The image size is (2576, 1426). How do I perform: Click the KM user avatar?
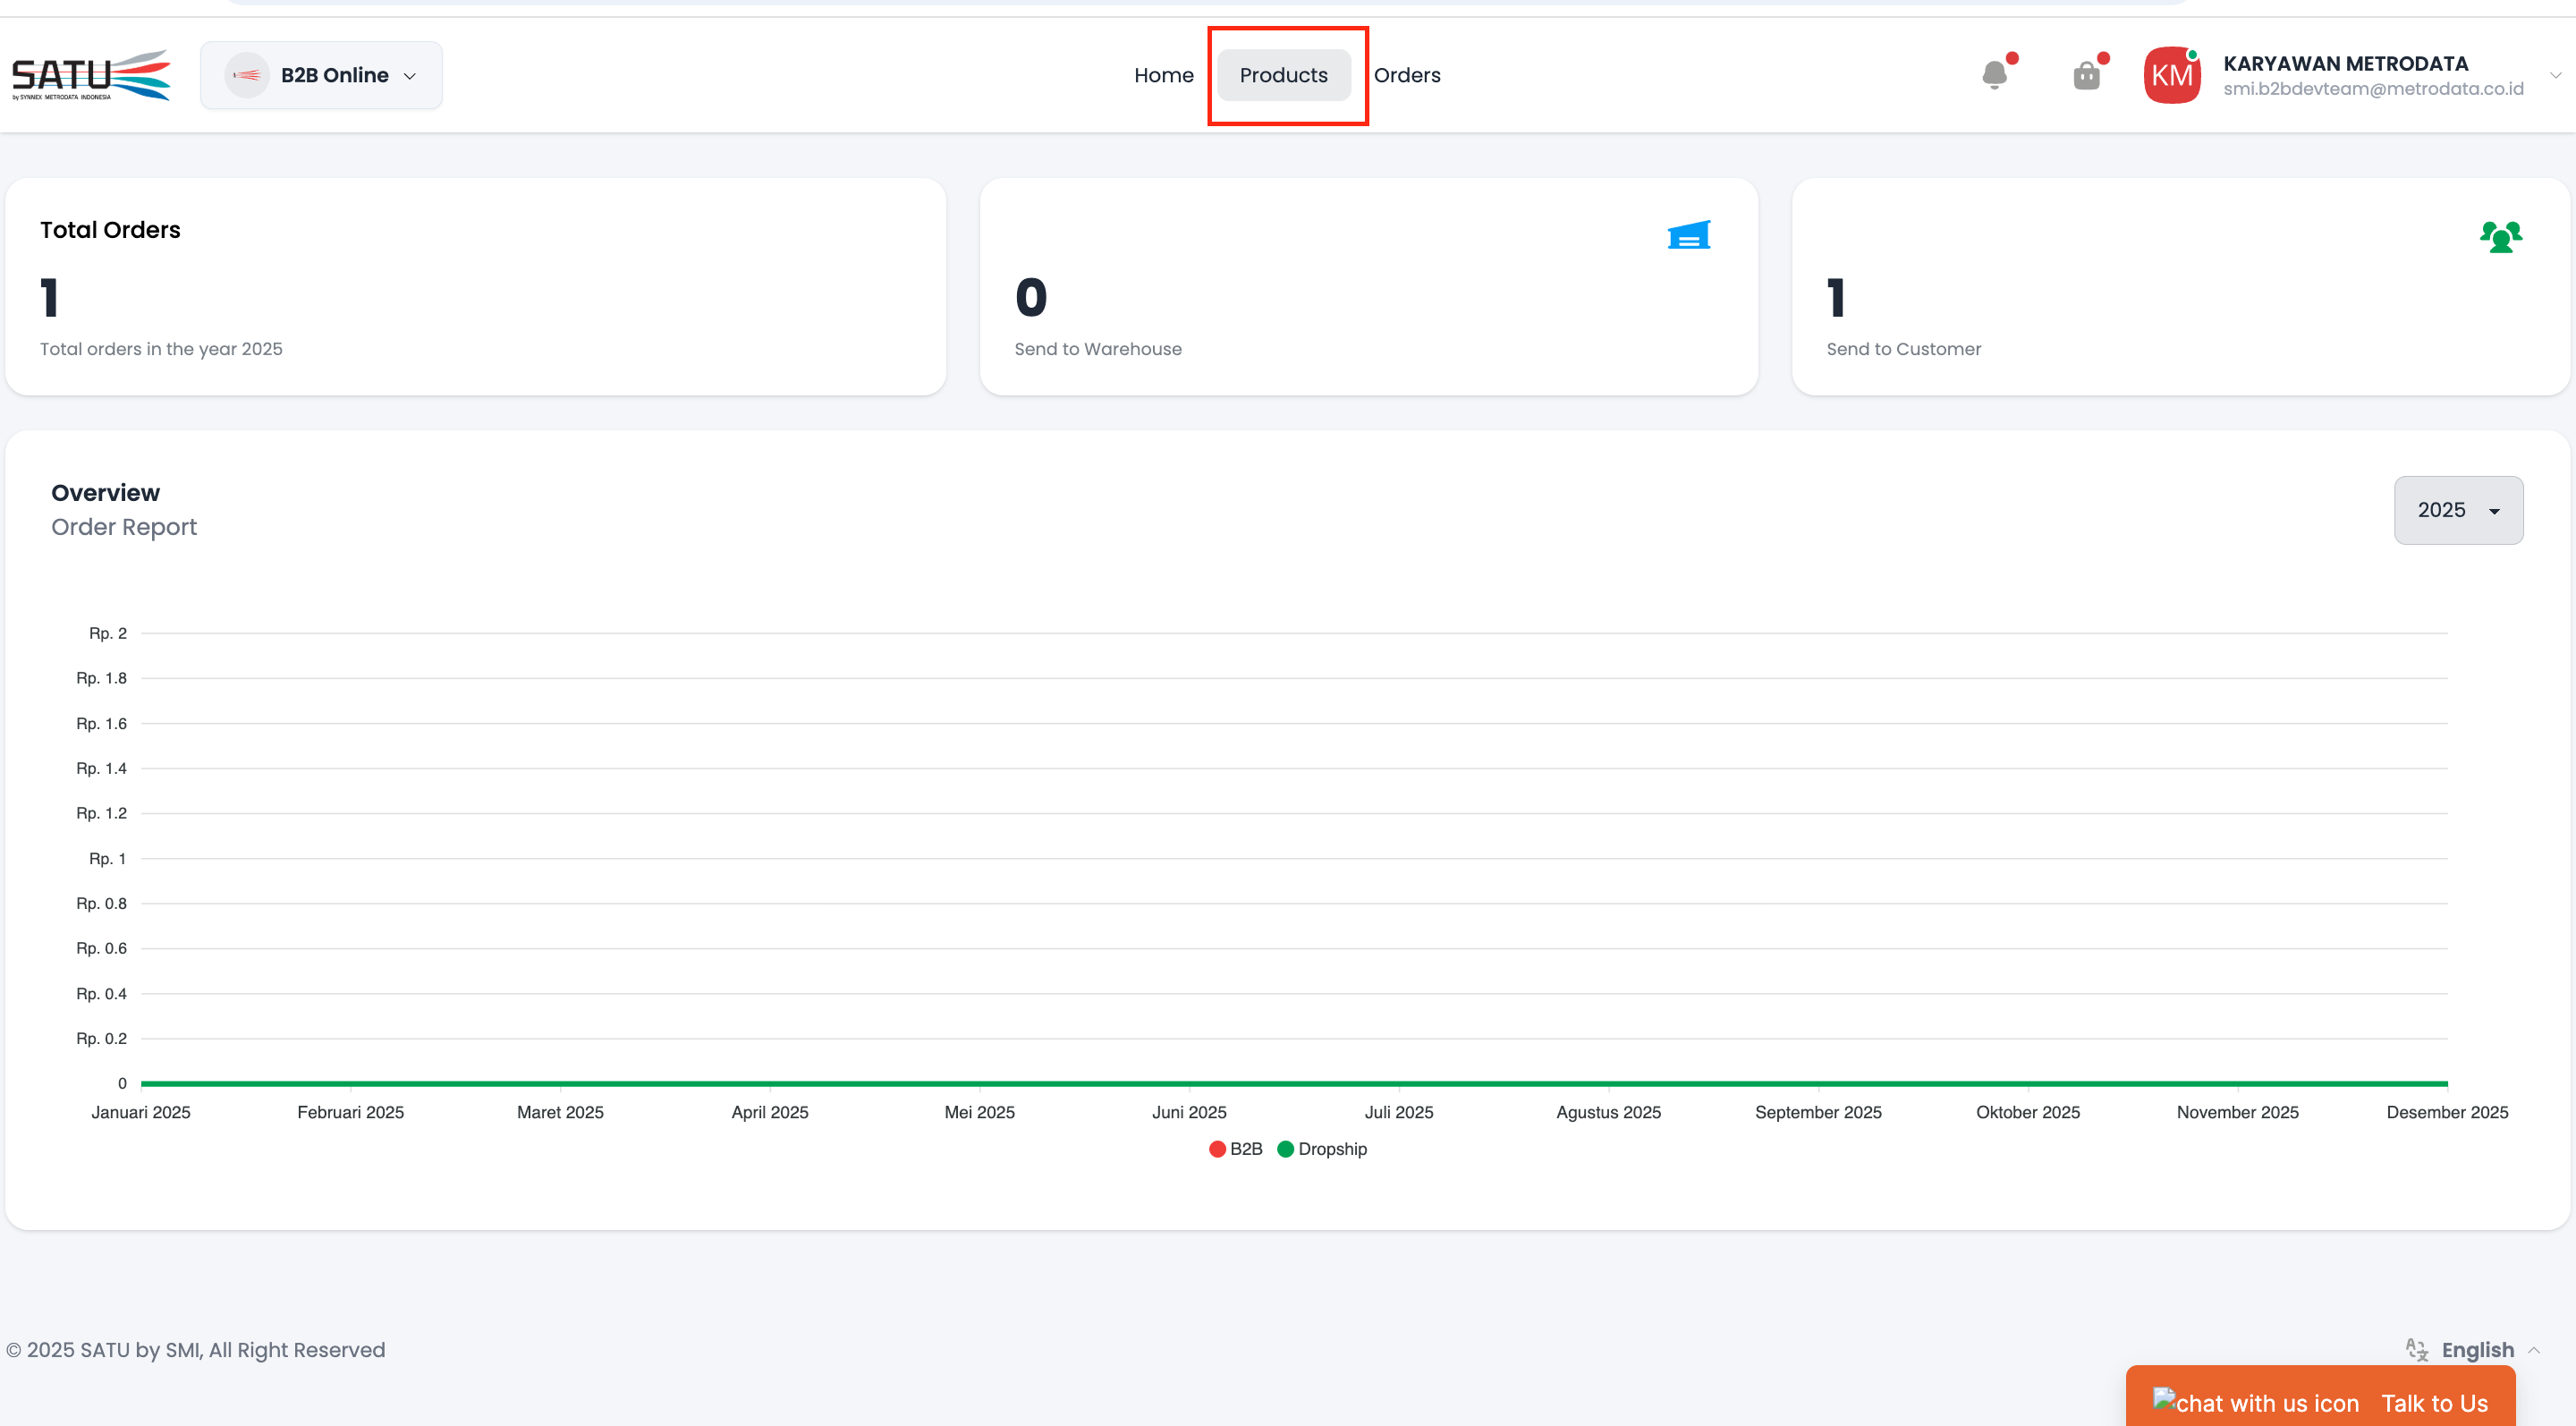coord(2171,75)
